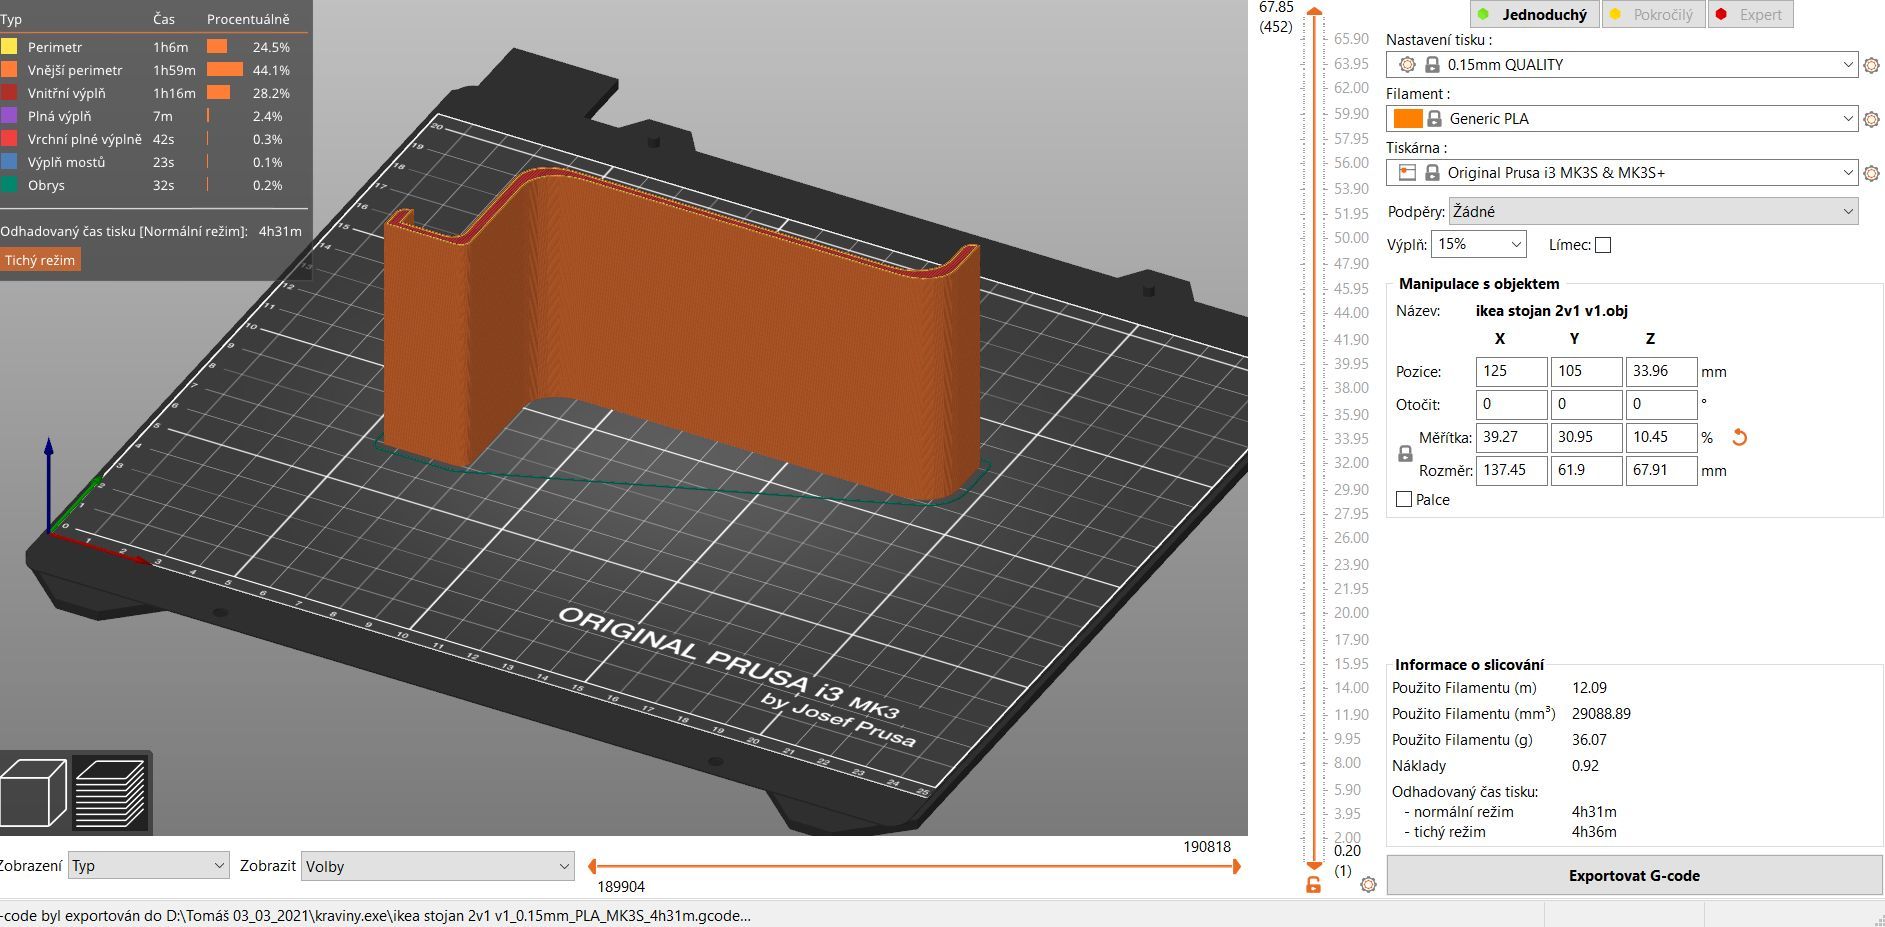Click Exportovat G-code button
This screenshot has width=1885, height=927.
pos(1634,875)
